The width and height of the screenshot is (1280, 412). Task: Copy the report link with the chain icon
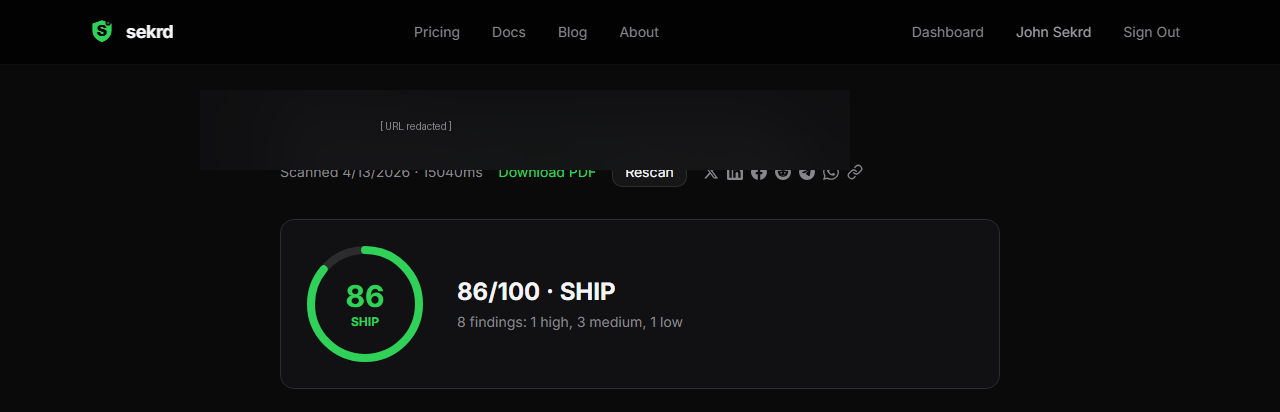(855, 173)
